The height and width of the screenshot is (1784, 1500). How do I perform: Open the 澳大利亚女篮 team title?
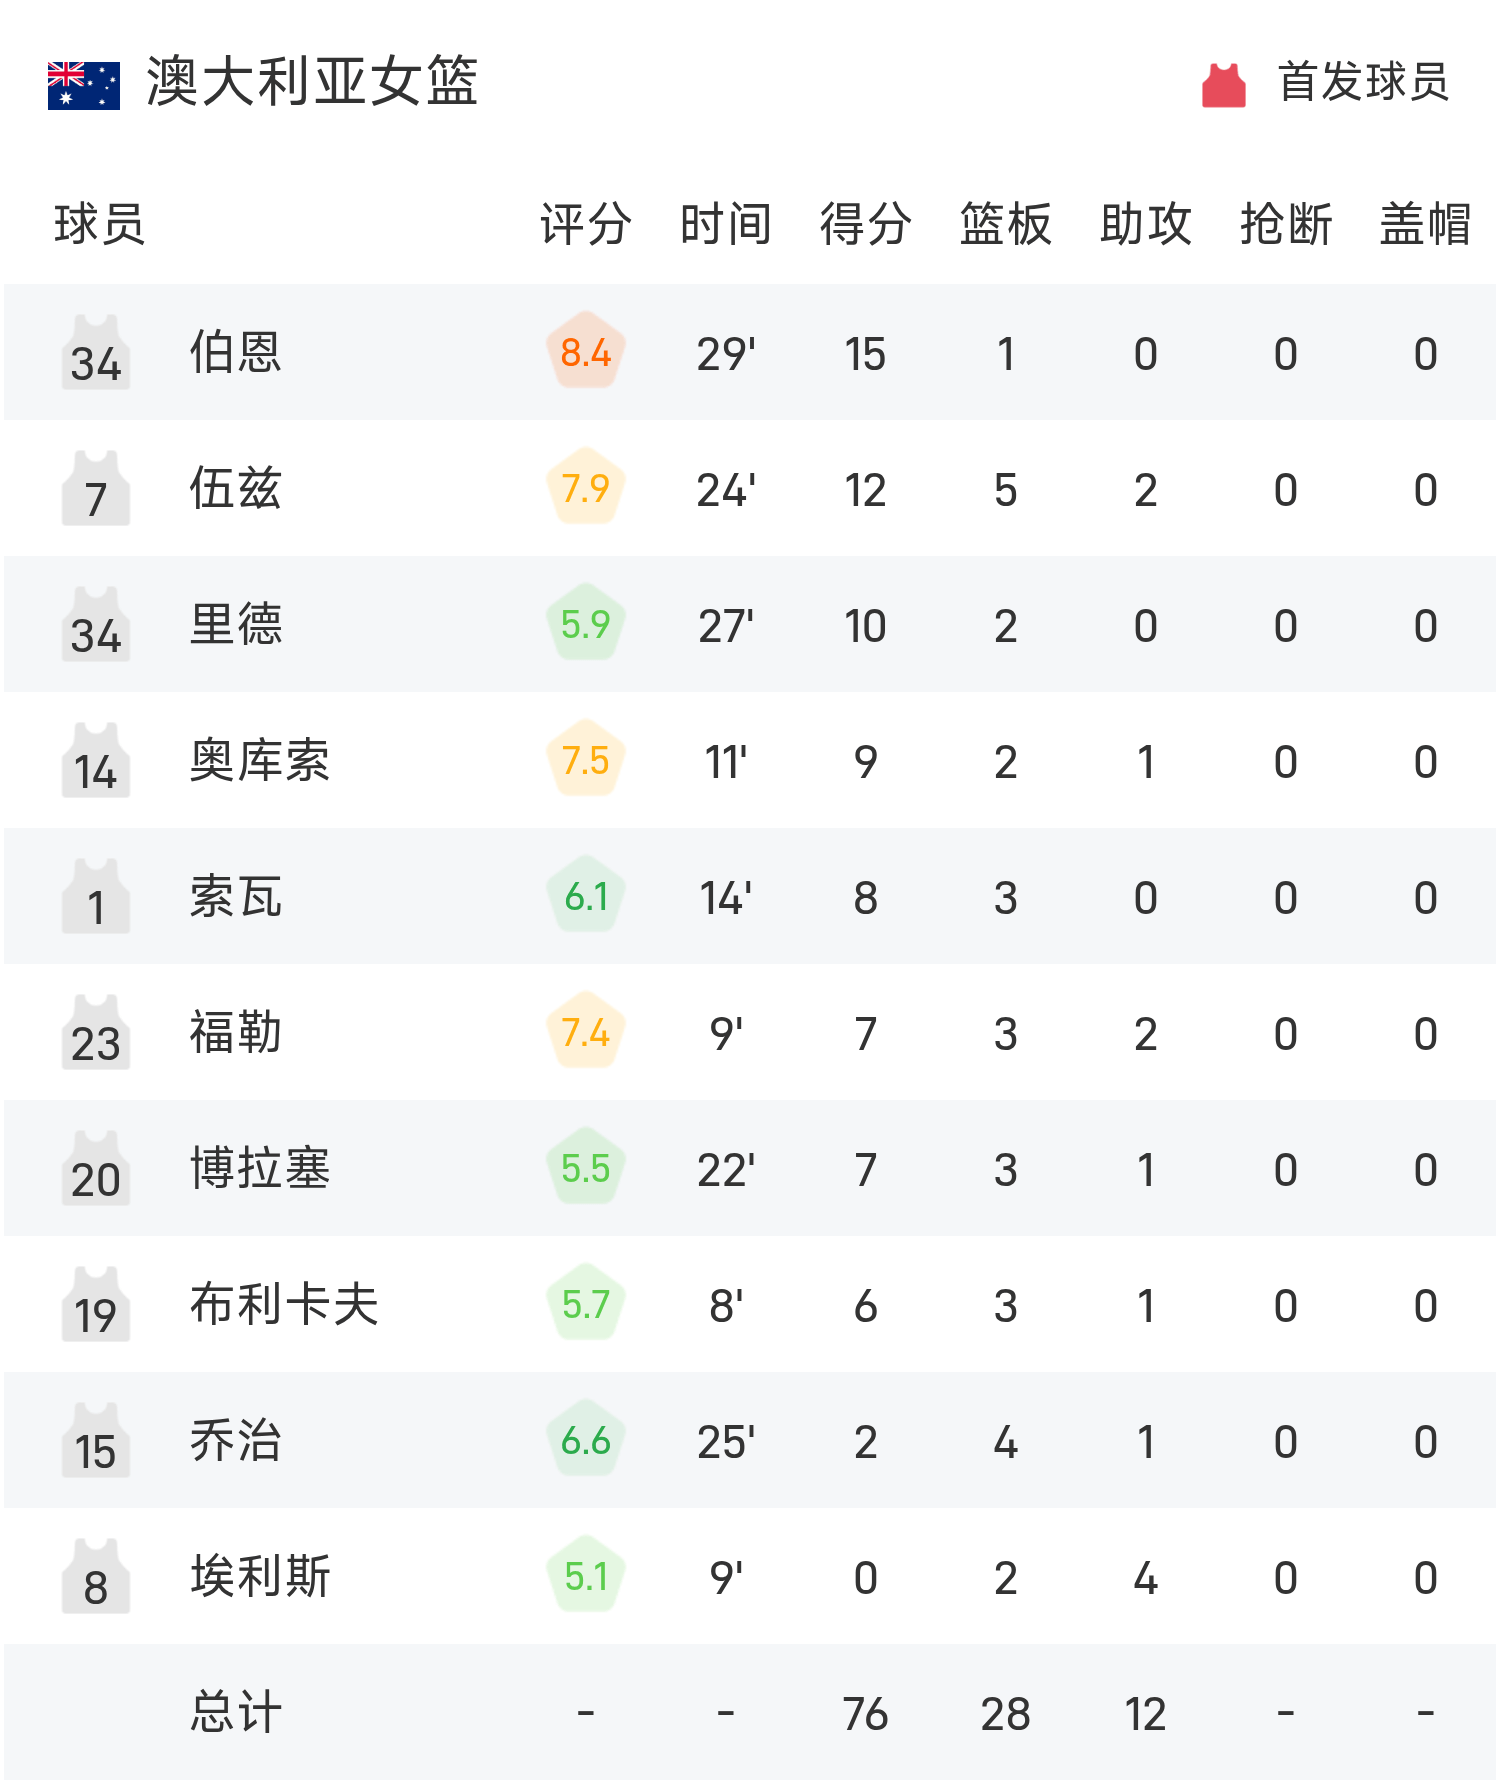(312, 82)
